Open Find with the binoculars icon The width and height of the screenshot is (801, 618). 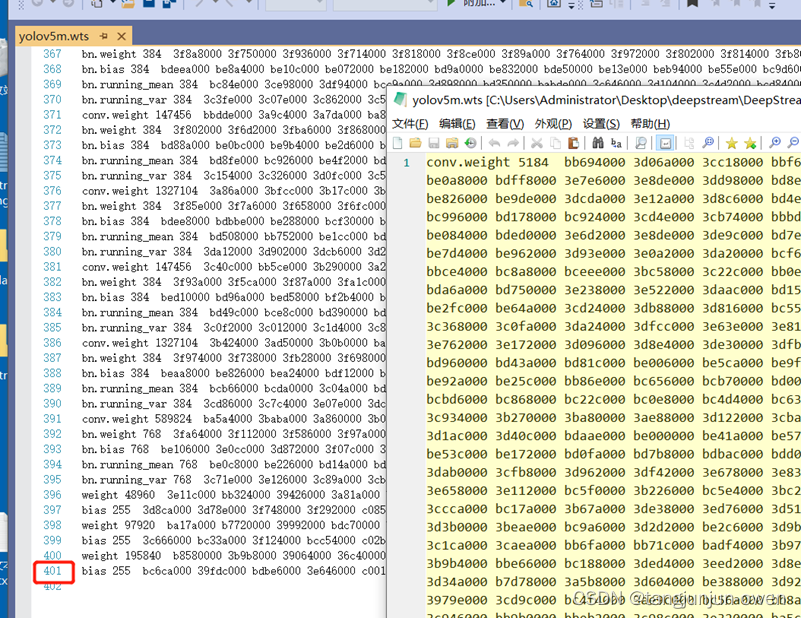[x=598, y=143]
